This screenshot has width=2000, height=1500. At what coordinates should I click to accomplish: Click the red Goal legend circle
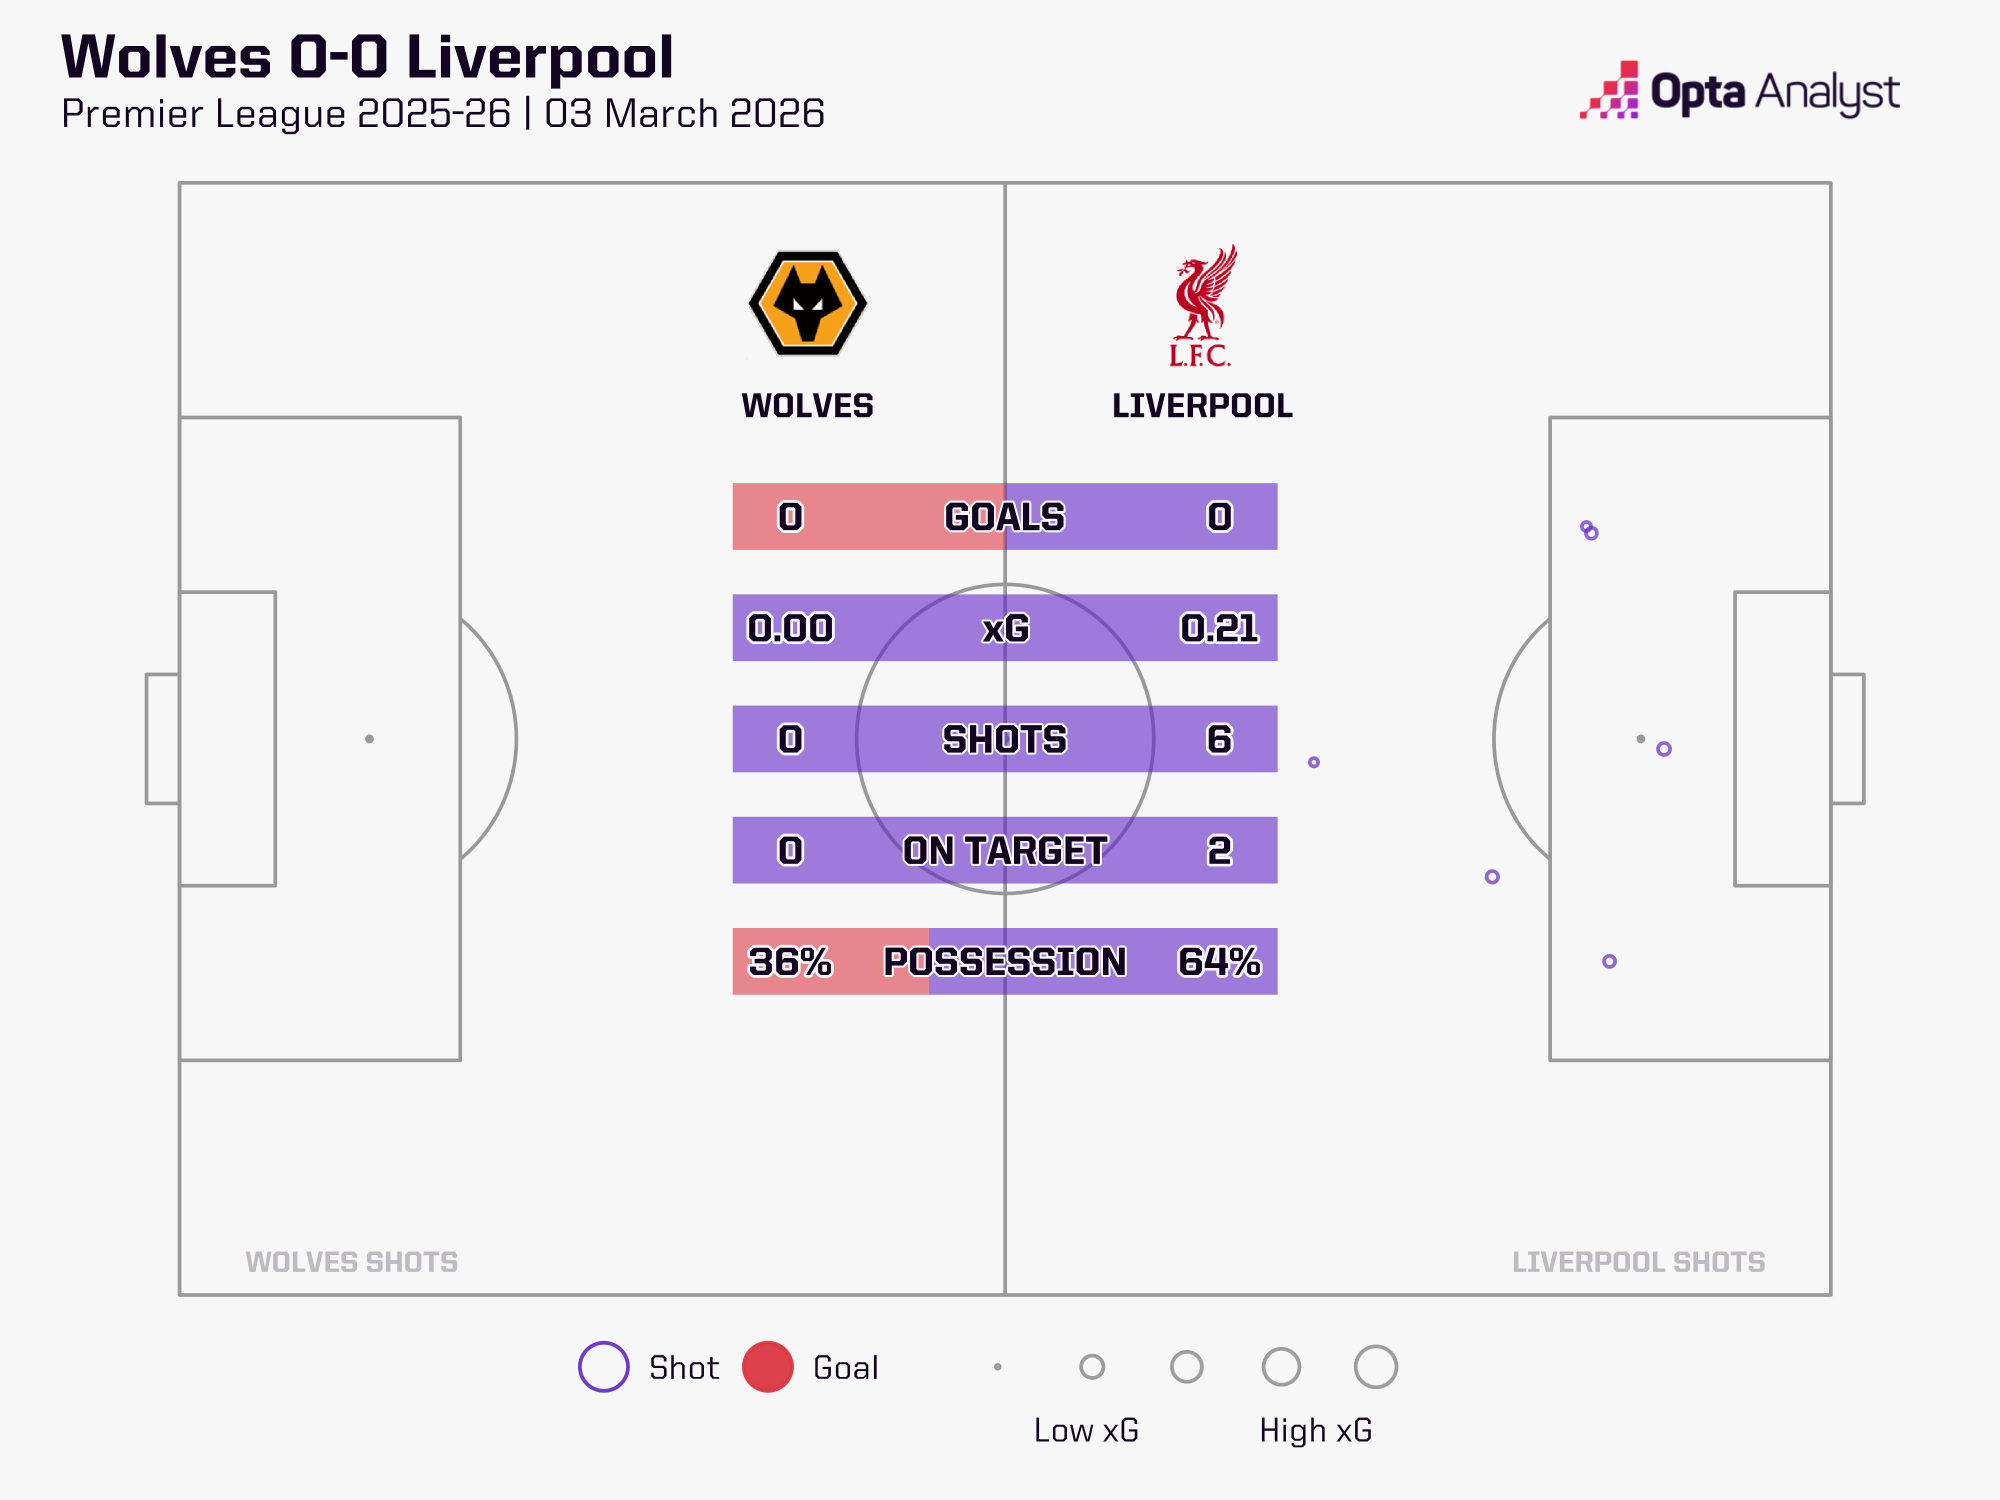pyautogui.click(x=768, y=1367)
